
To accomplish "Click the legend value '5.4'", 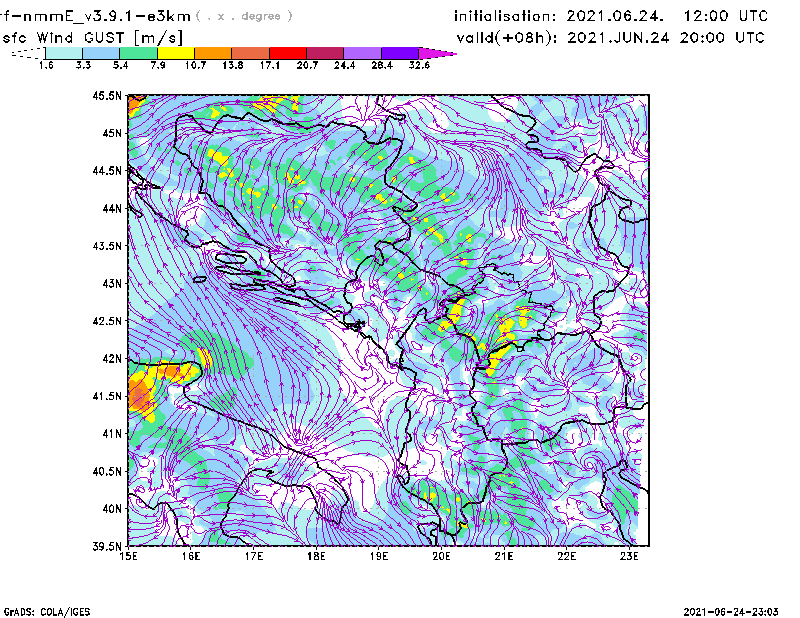I will coord(120,65).
